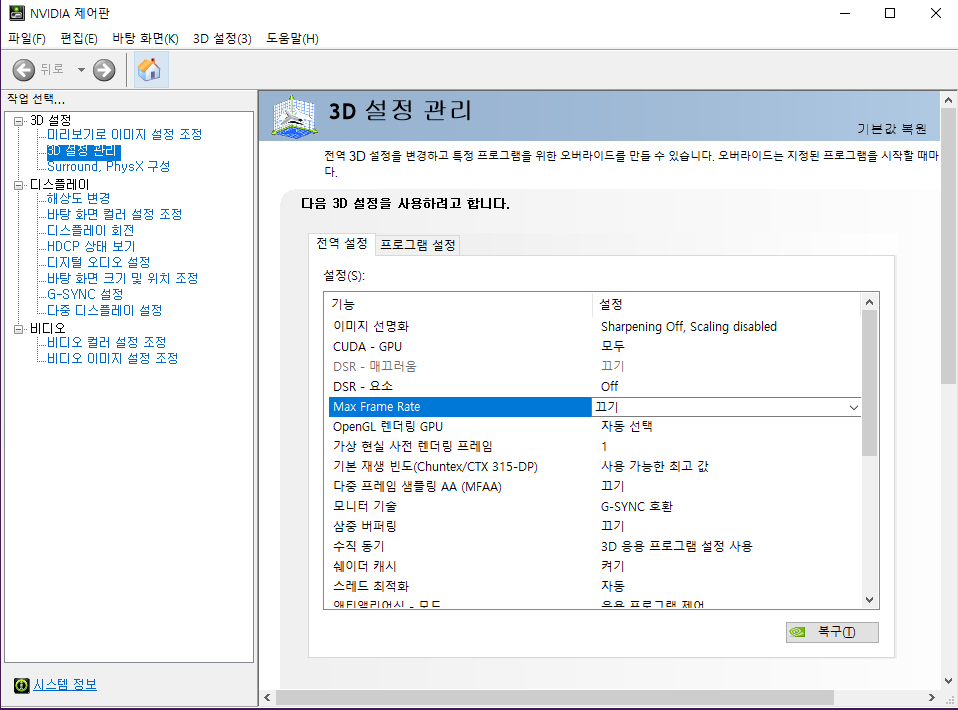Viewport: 958px width, 710px height.
Task: Click the Home icon in the toolbar
Action: [x=150, y=69]
